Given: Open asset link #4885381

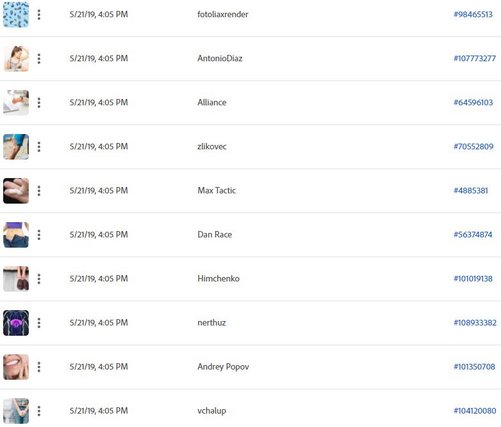Looking at the screenshot, I should click(x=471, y=190).
